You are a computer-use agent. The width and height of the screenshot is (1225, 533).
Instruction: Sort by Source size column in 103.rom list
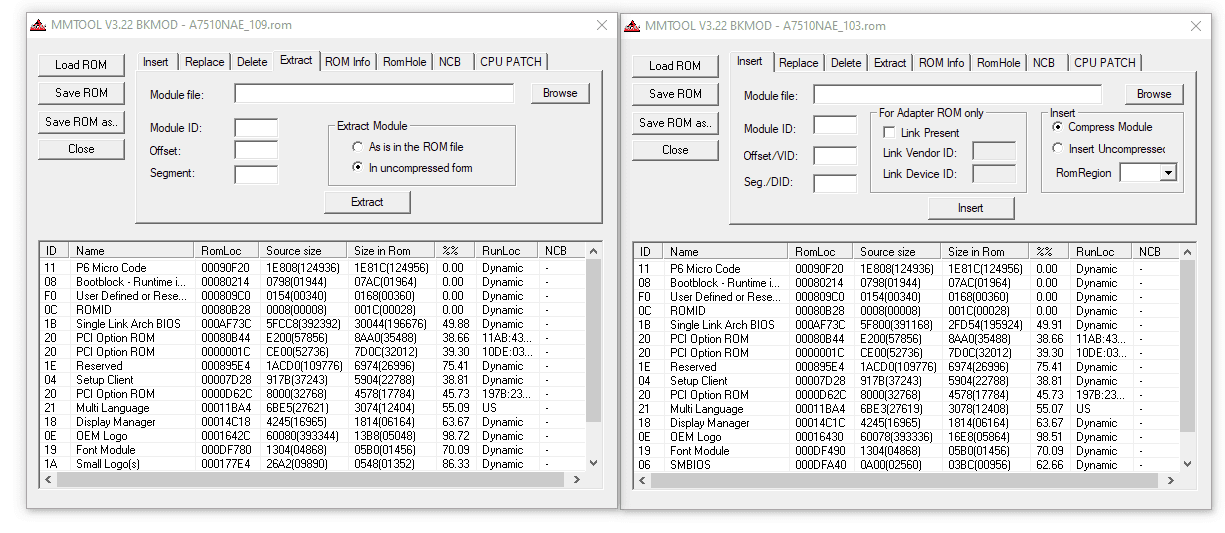tap(897, 252)
